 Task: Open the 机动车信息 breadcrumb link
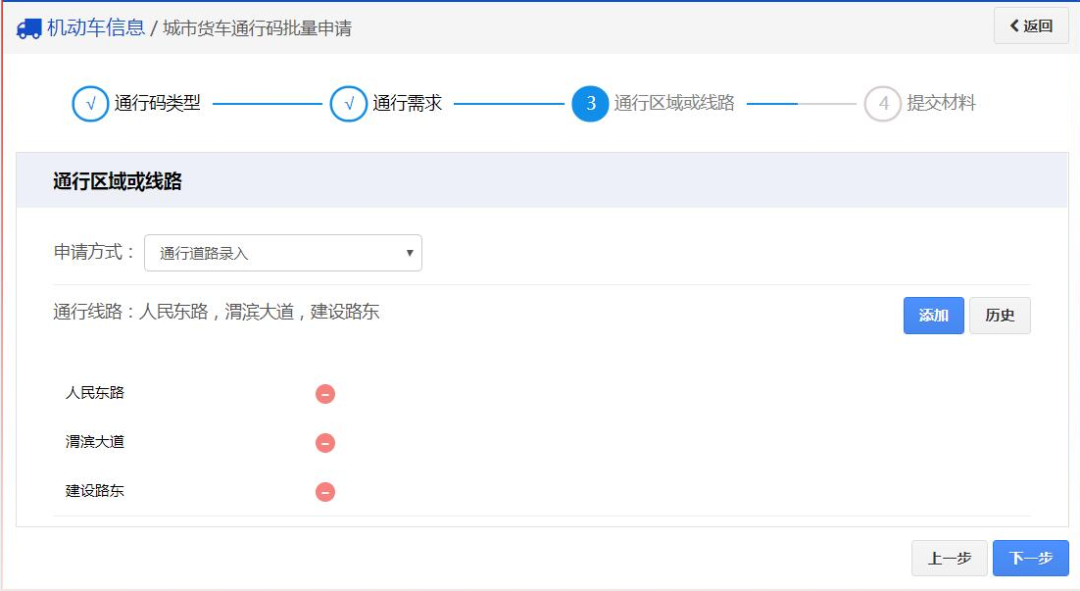coord(96,28)
